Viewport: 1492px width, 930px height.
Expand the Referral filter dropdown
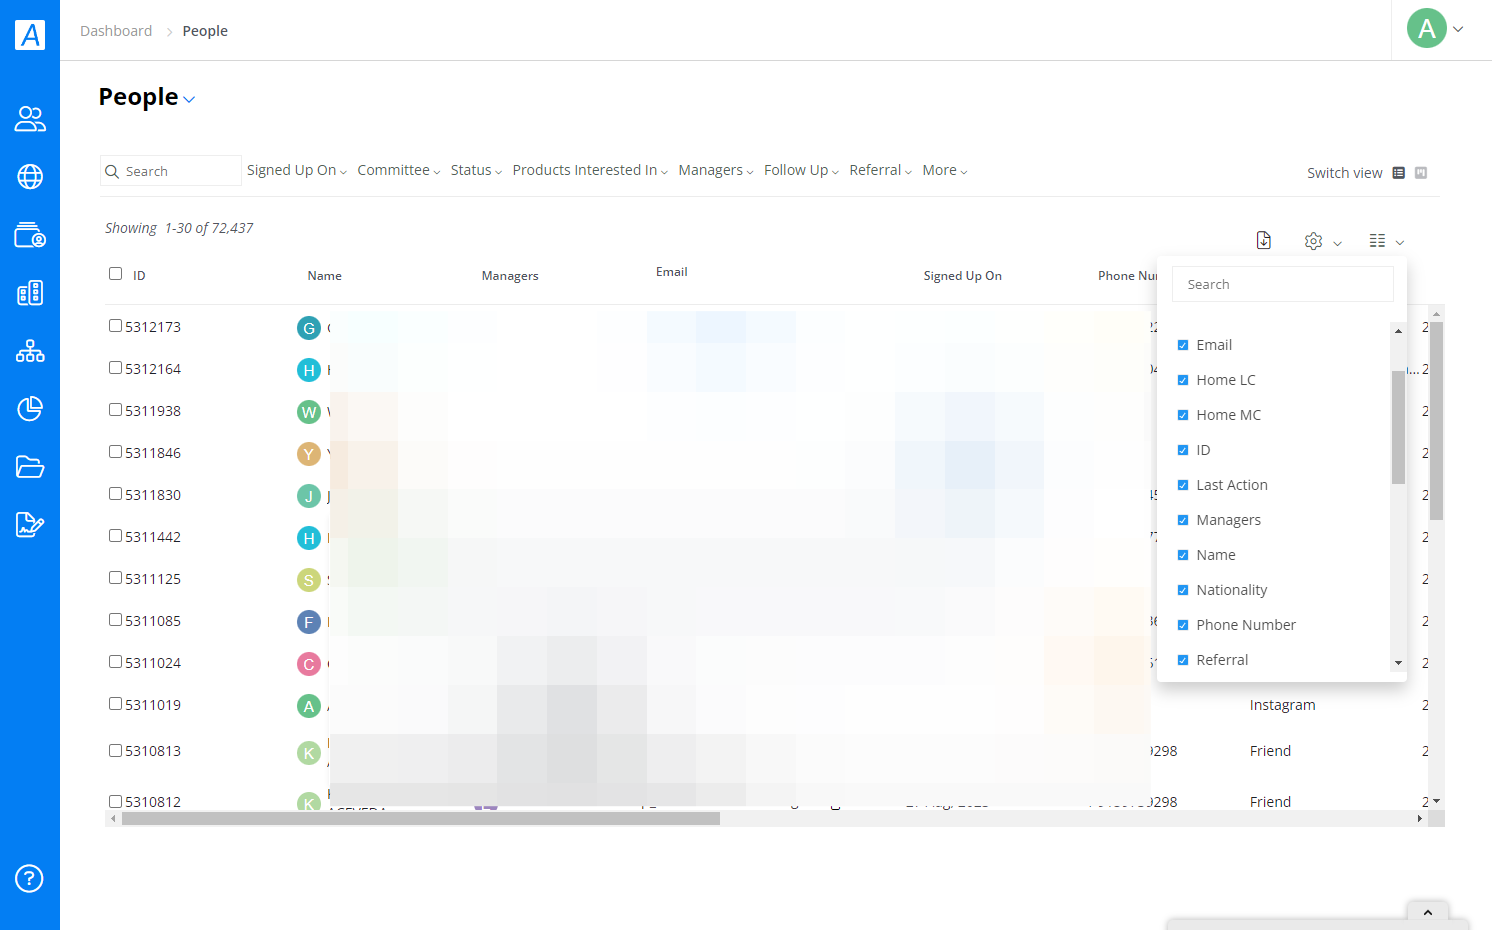tap(880, 170)
